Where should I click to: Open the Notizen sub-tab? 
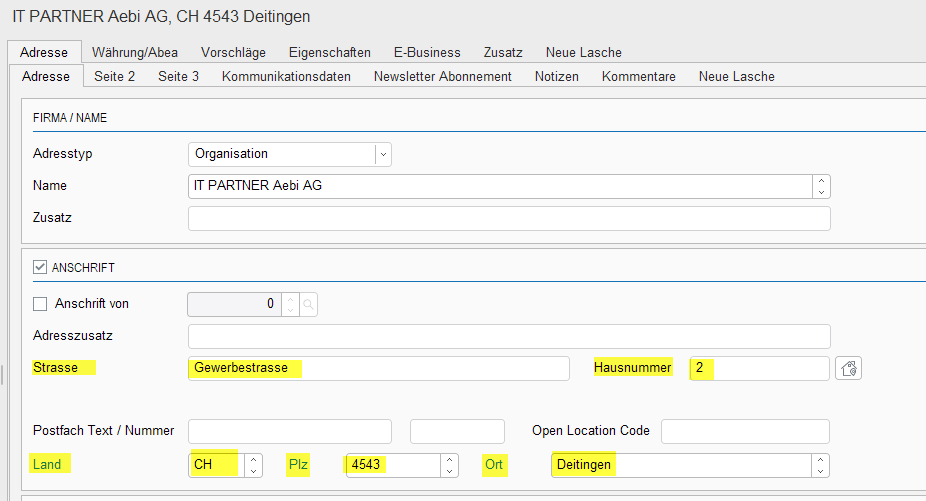click(x=557, y=77)
